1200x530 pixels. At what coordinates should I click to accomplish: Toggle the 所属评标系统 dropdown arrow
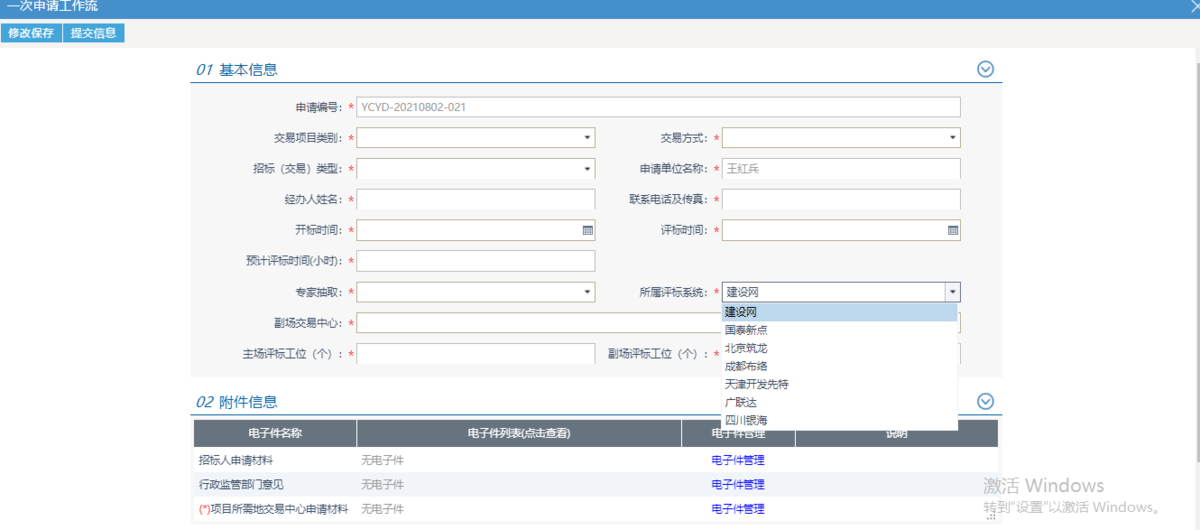tap(953, 292)
